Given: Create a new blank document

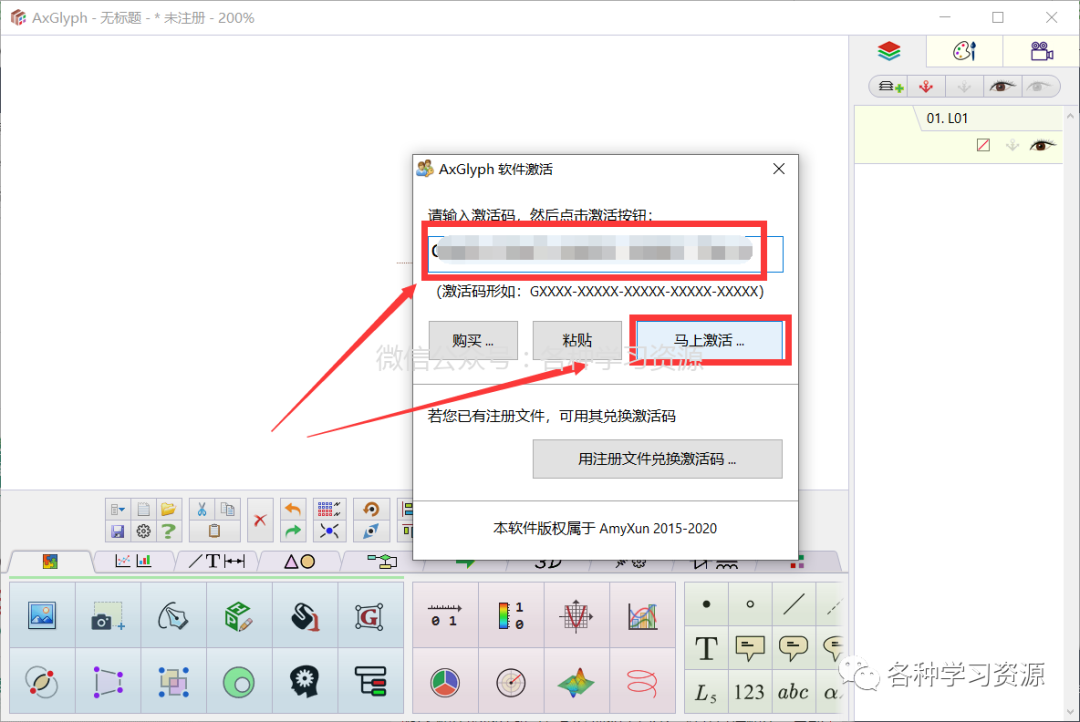Looking at the screenshot, I should tap(143, 510).
